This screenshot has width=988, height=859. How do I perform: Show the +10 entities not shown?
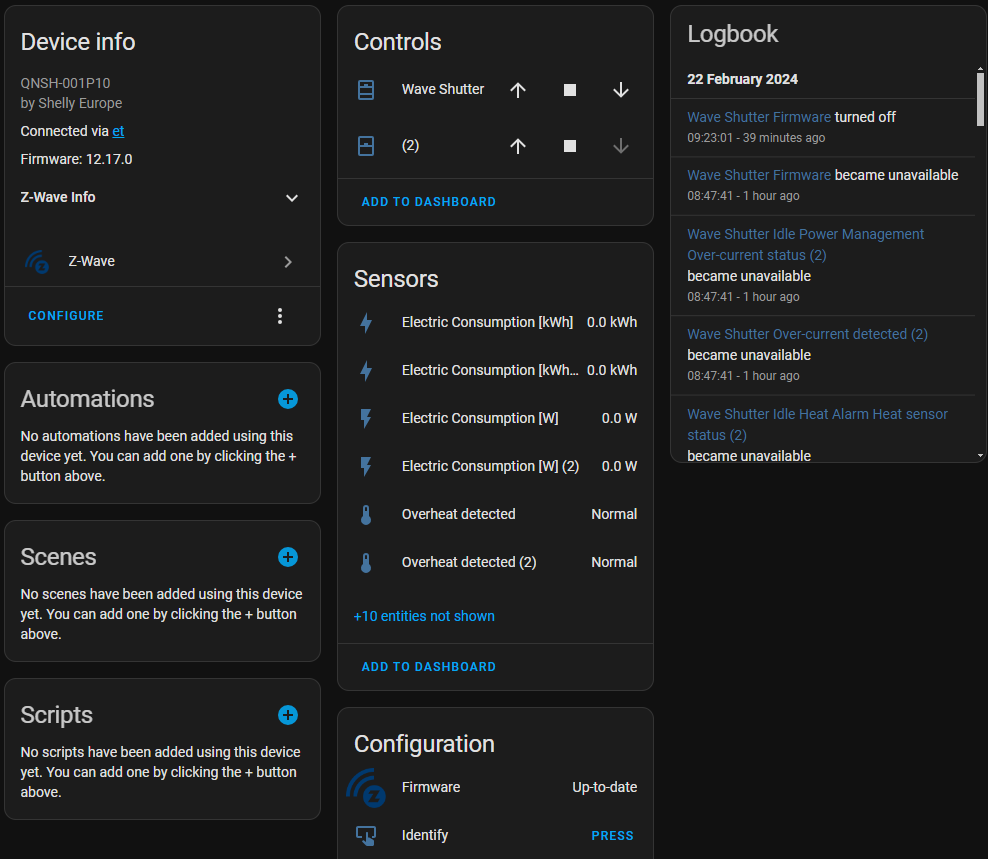(x=424, y=616)
